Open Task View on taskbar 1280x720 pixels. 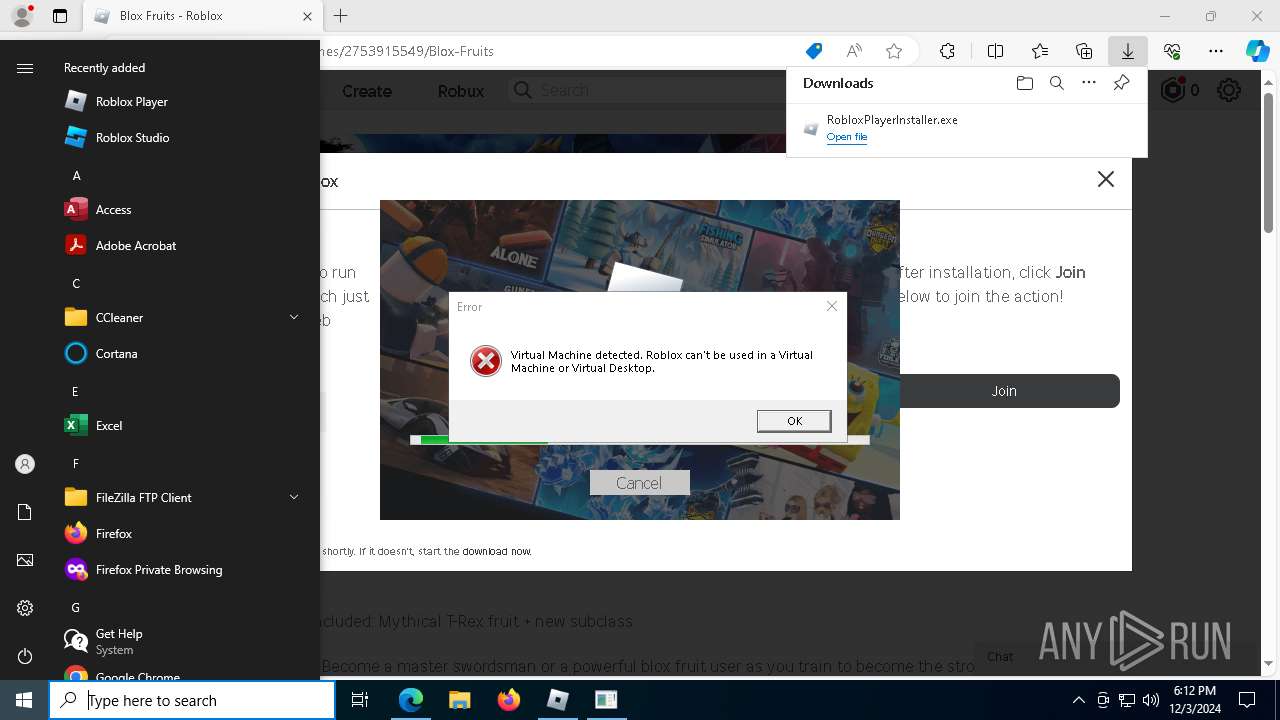[x=360, y=700]
